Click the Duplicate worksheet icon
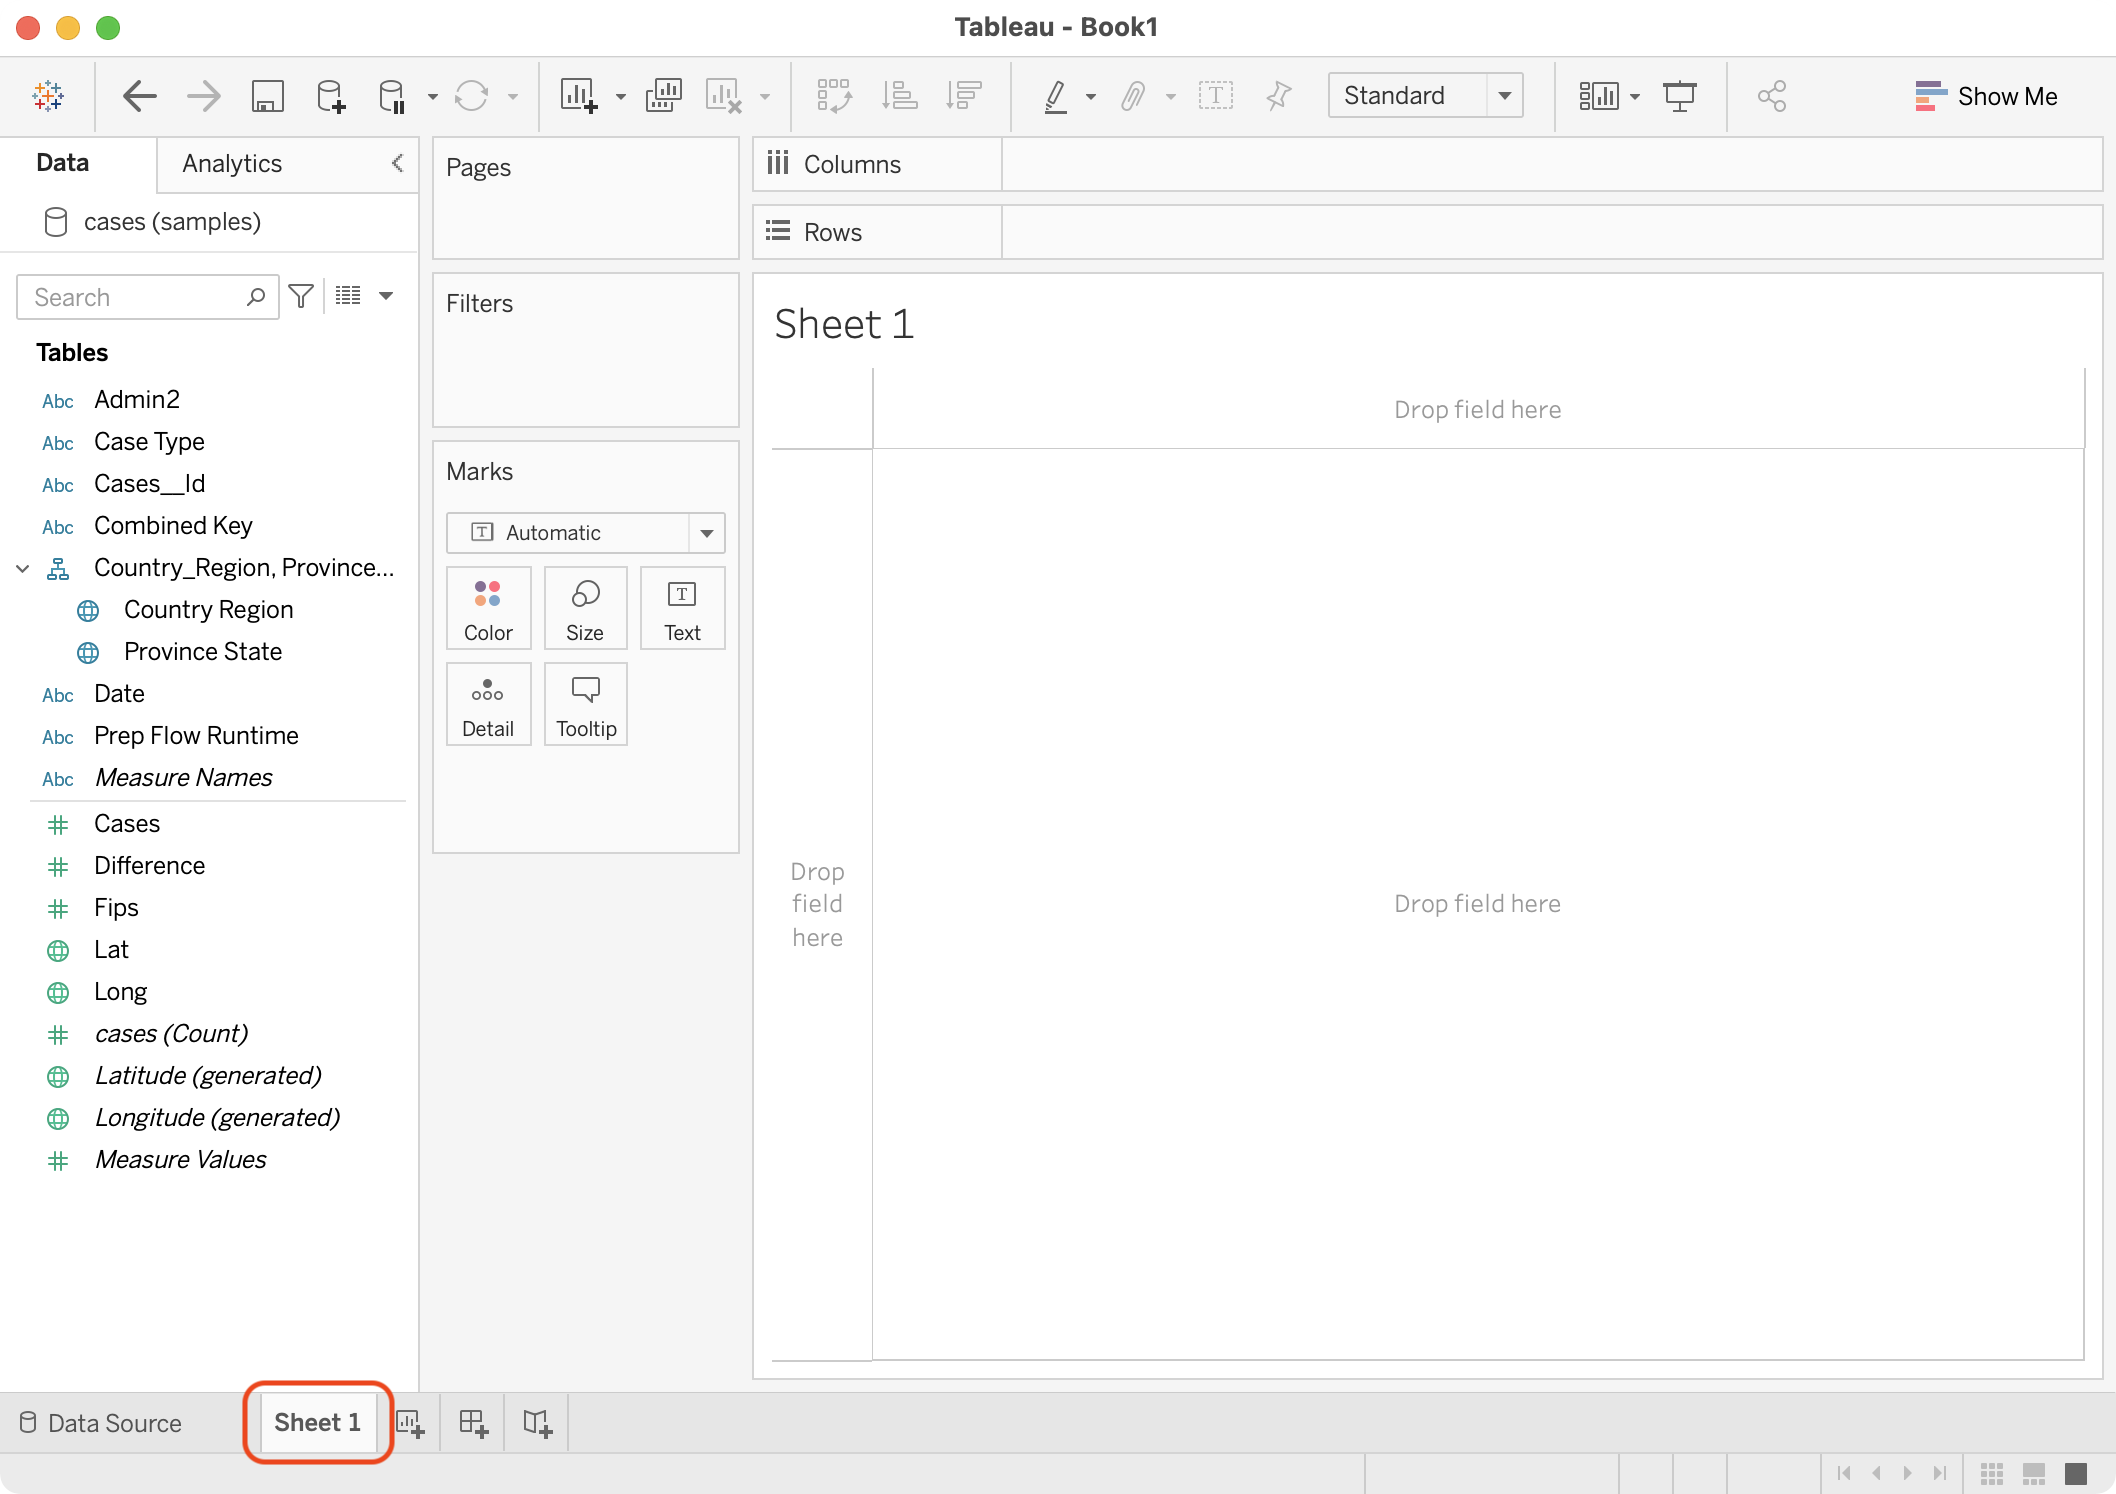The image size is (2116, 1494). click(663, 97)
